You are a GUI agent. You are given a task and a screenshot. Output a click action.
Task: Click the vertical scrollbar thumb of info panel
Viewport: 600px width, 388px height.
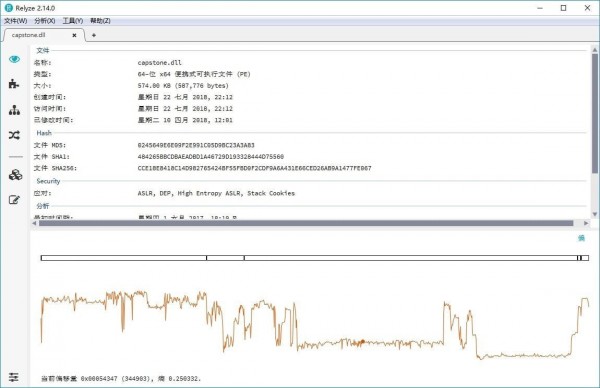point(595,113)
